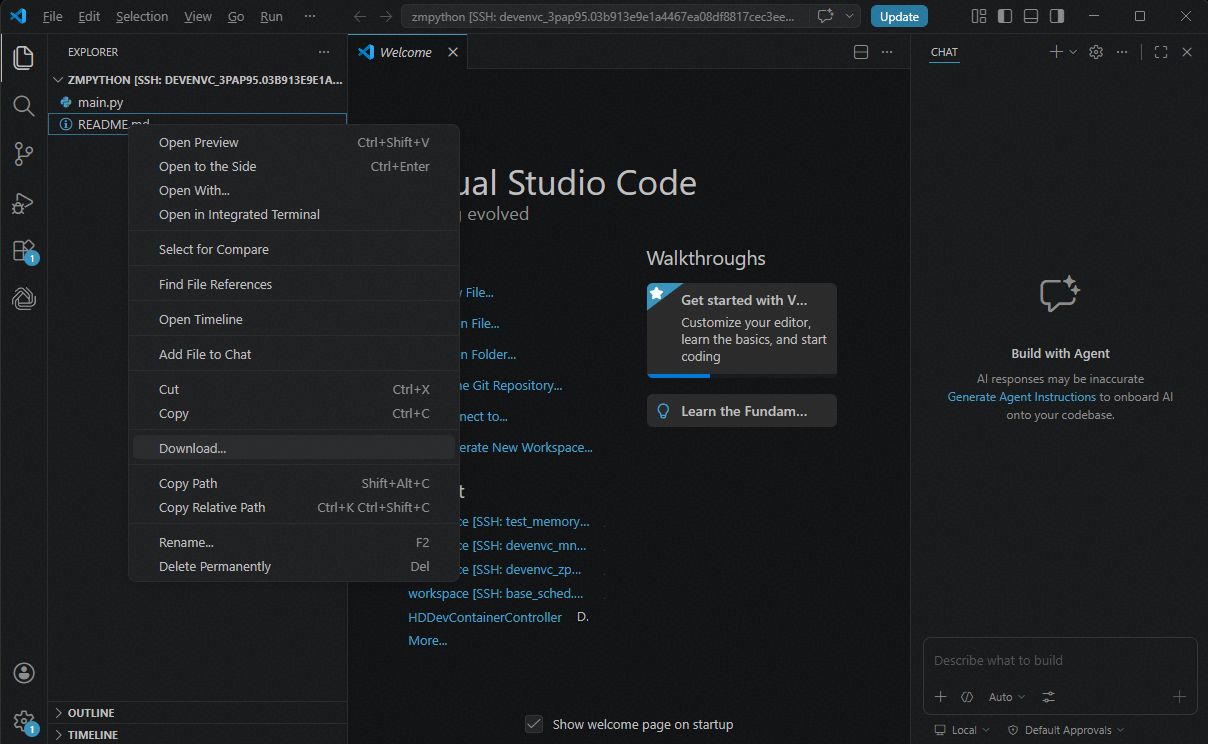
Task: Open editor more actions ellipsis
Action: pyautogui.click(x=887, y=52)
